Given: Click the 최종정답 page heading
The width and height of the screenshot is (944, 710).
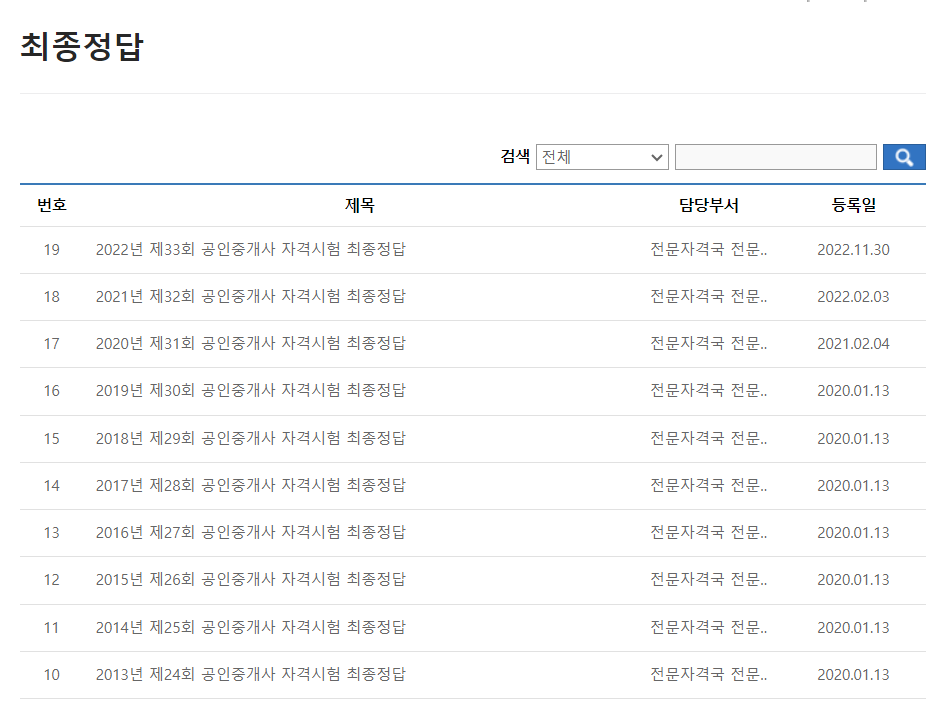Looking at the screenshot, I should (82, 46).
